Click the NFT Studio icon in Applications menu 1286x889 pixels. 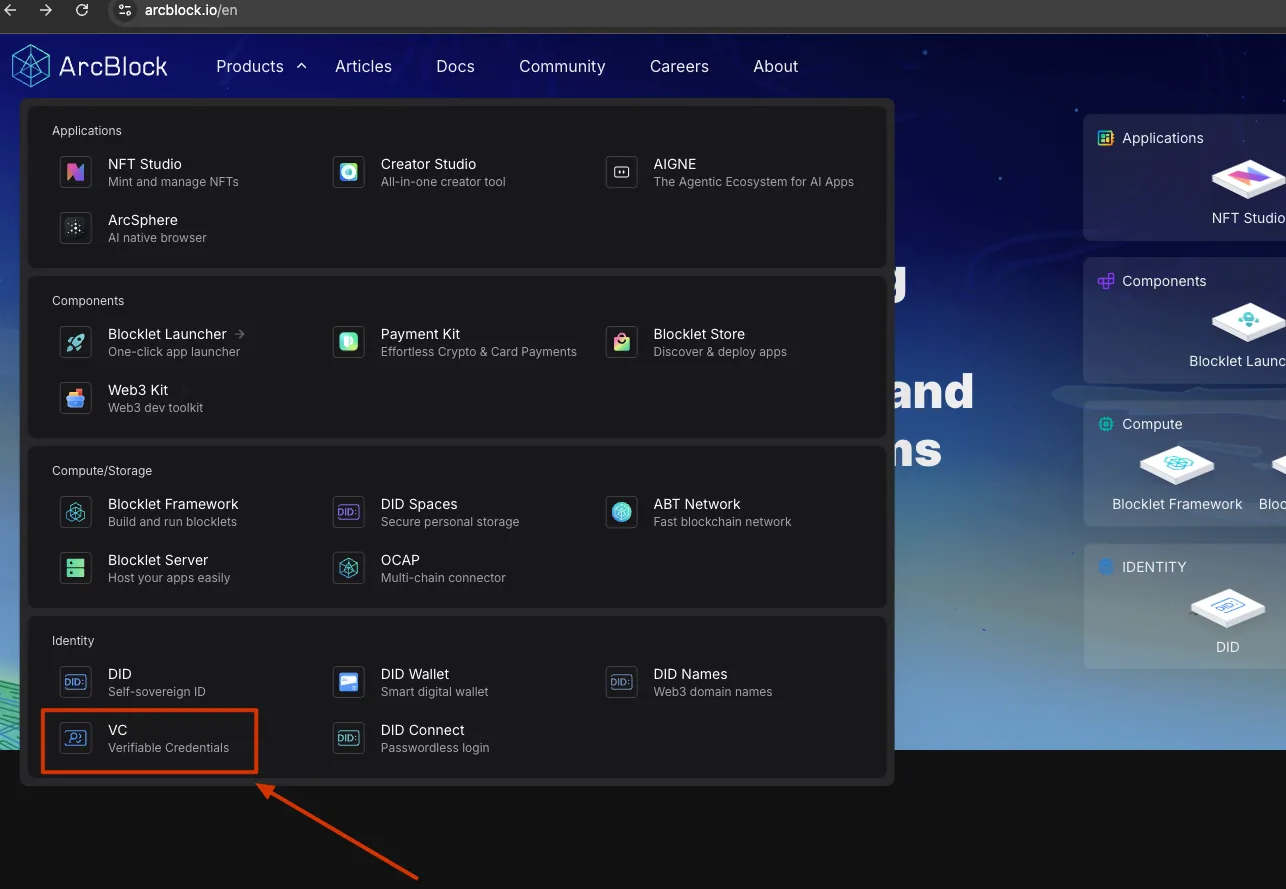pyautogui.click(x=75, y=172)
